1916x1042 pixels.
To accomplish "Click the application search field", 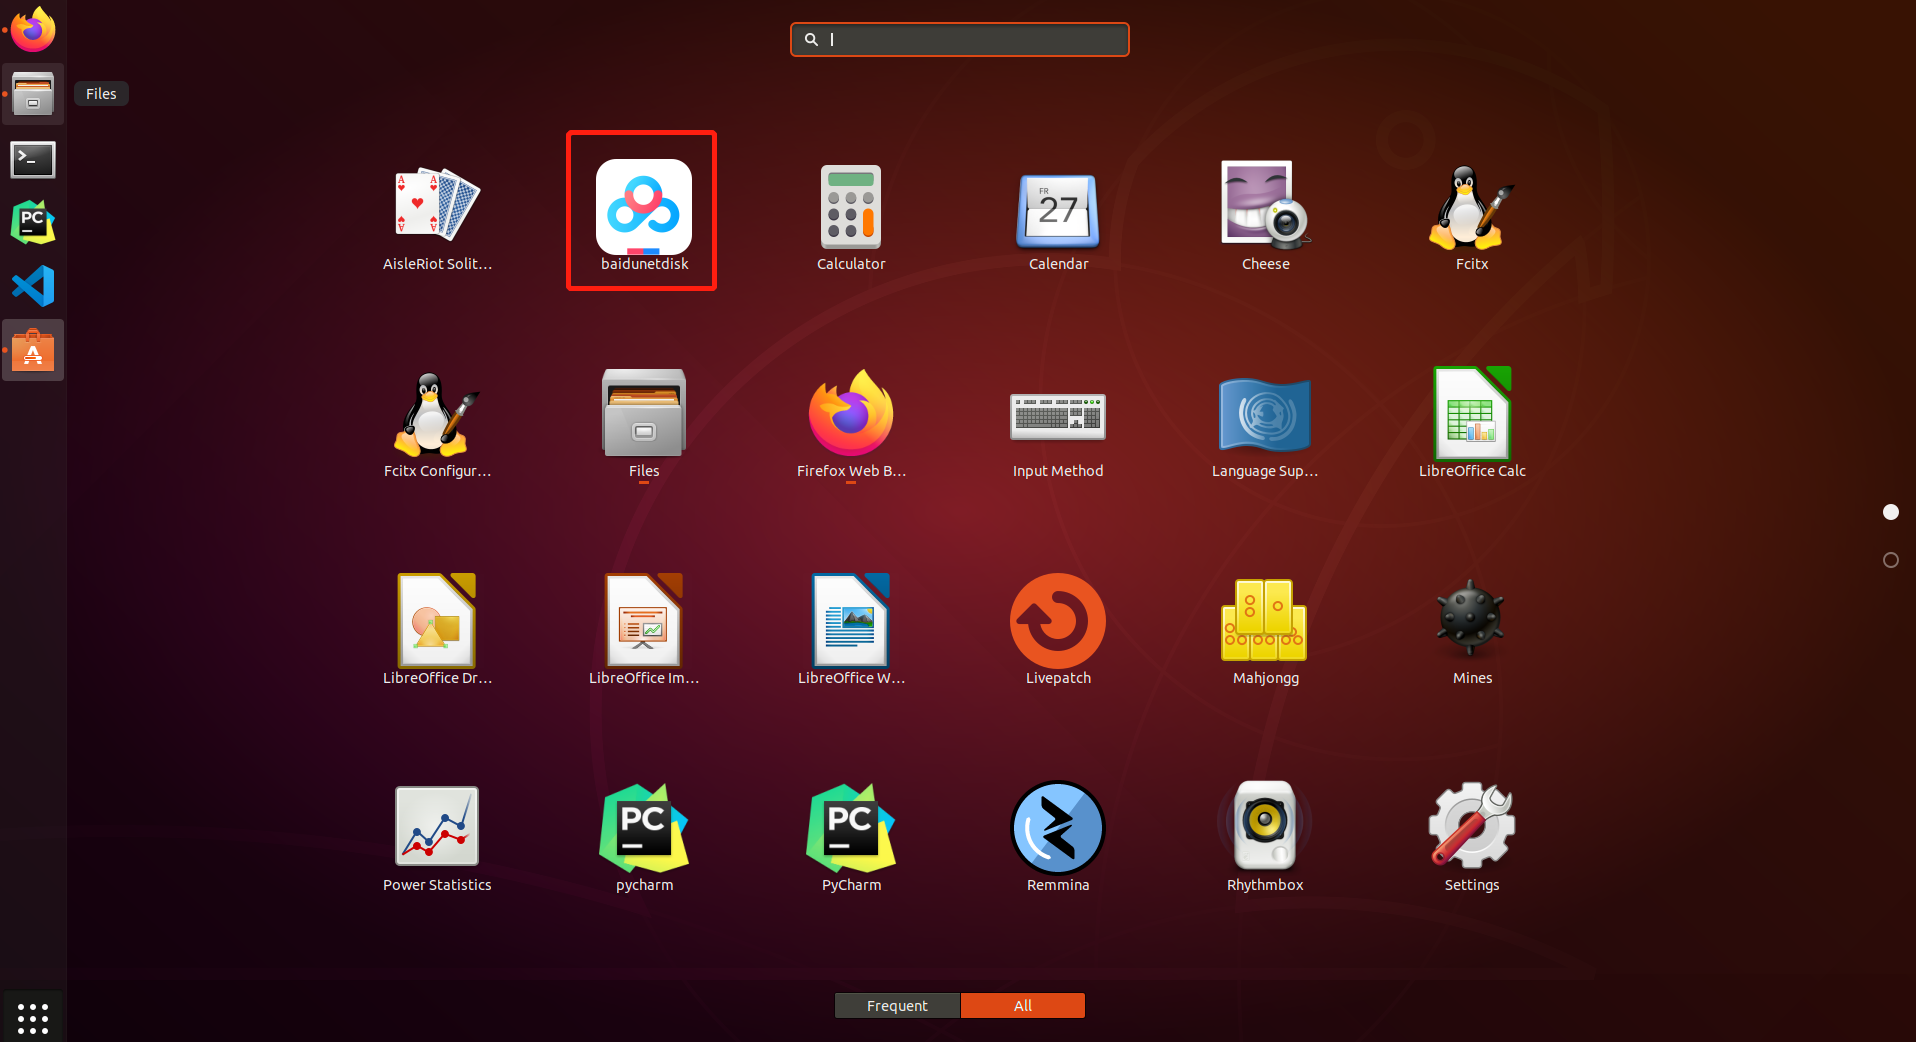I will 960,40.
